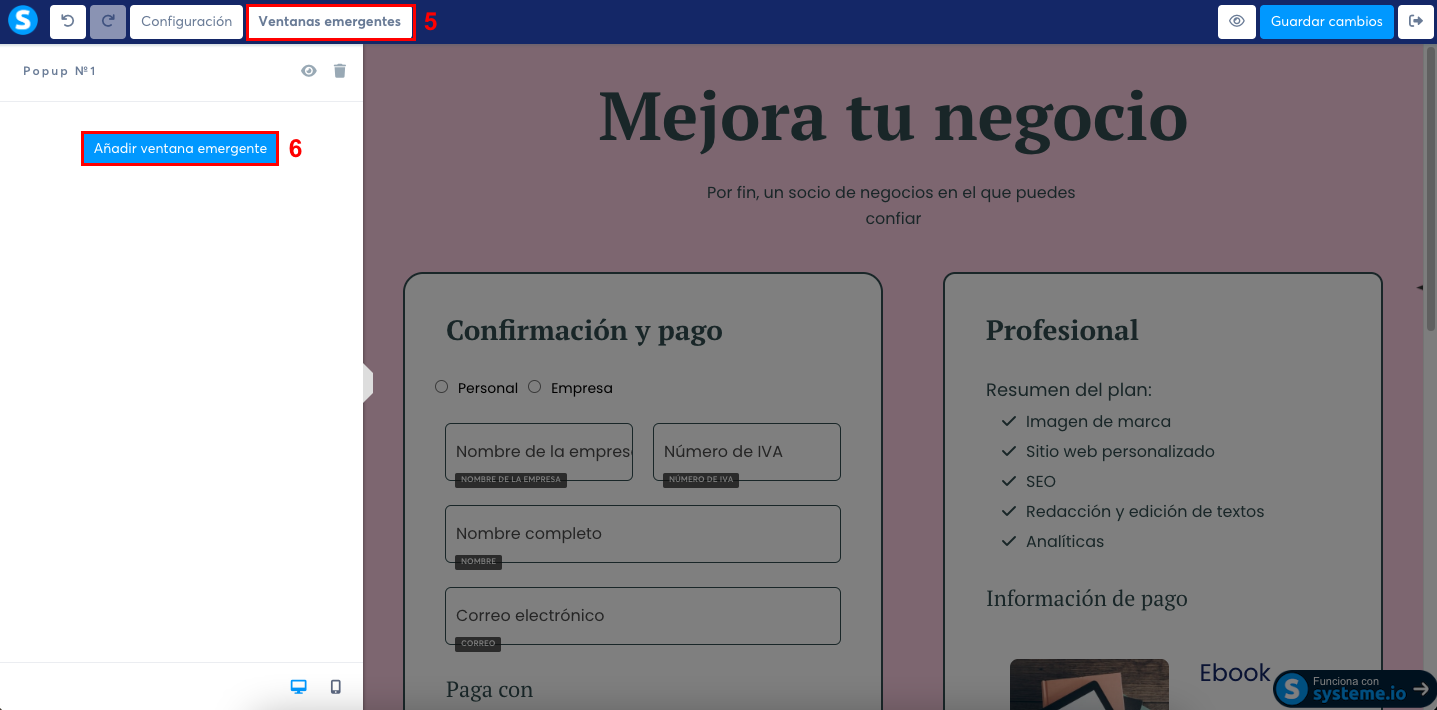Click the Nombre completo input field

click(643, 534)
